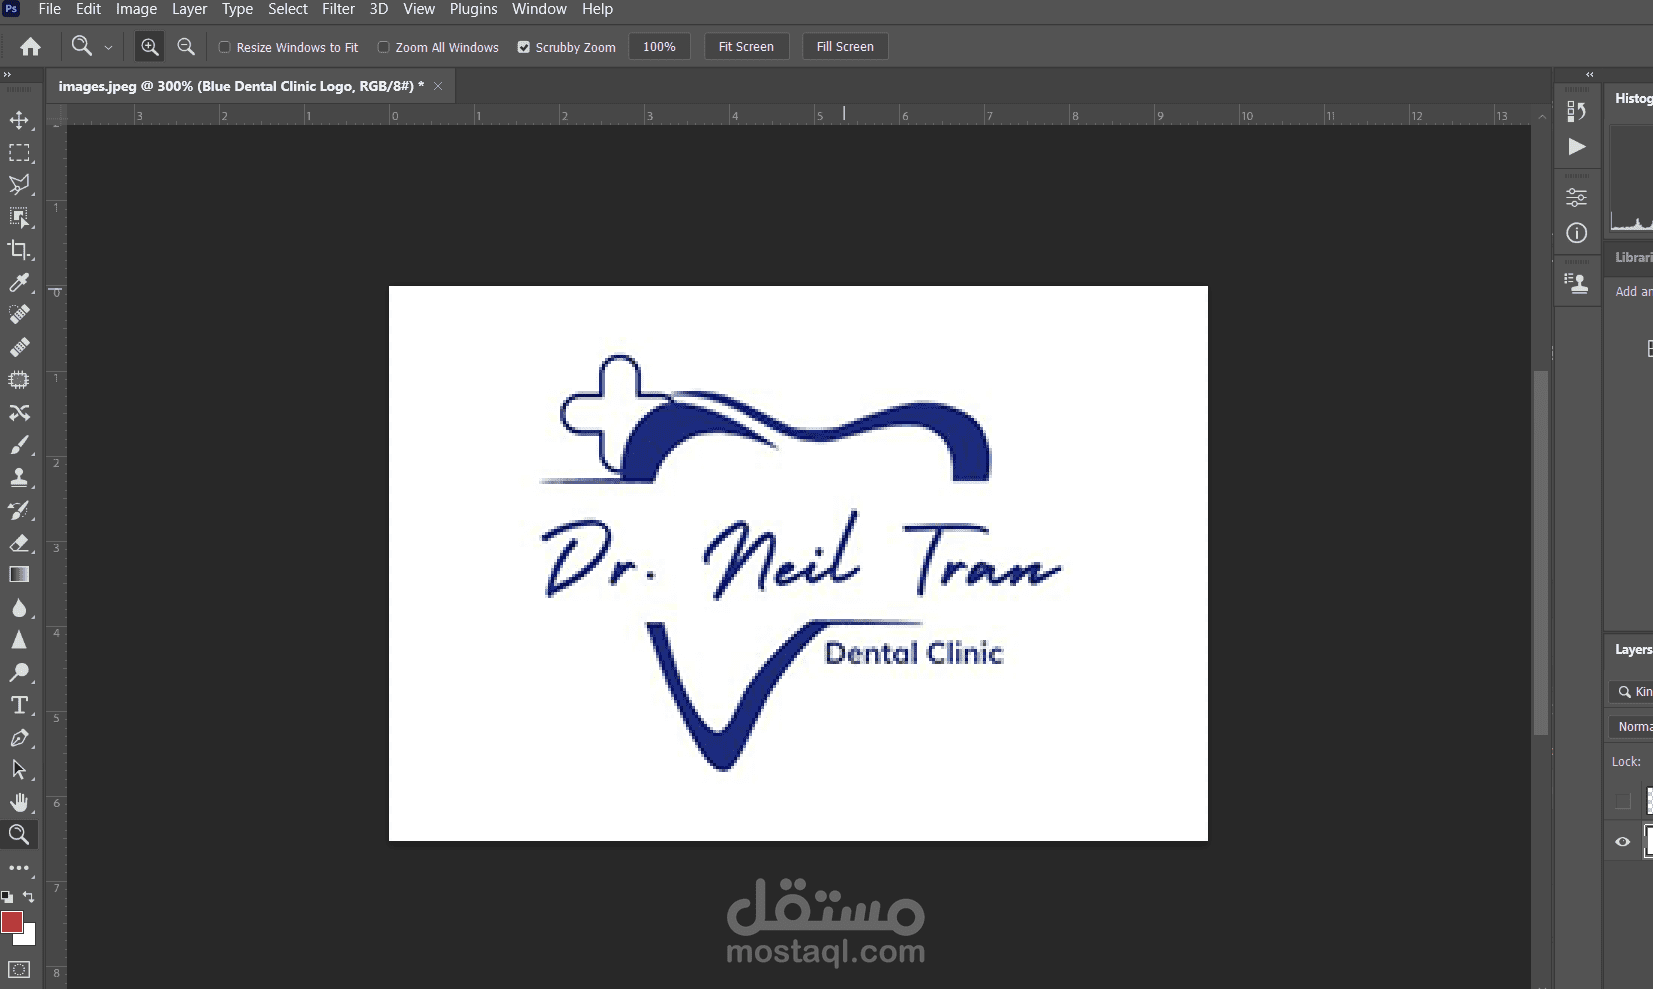
Task: Select the Crop tool
Action: (19, 250)
